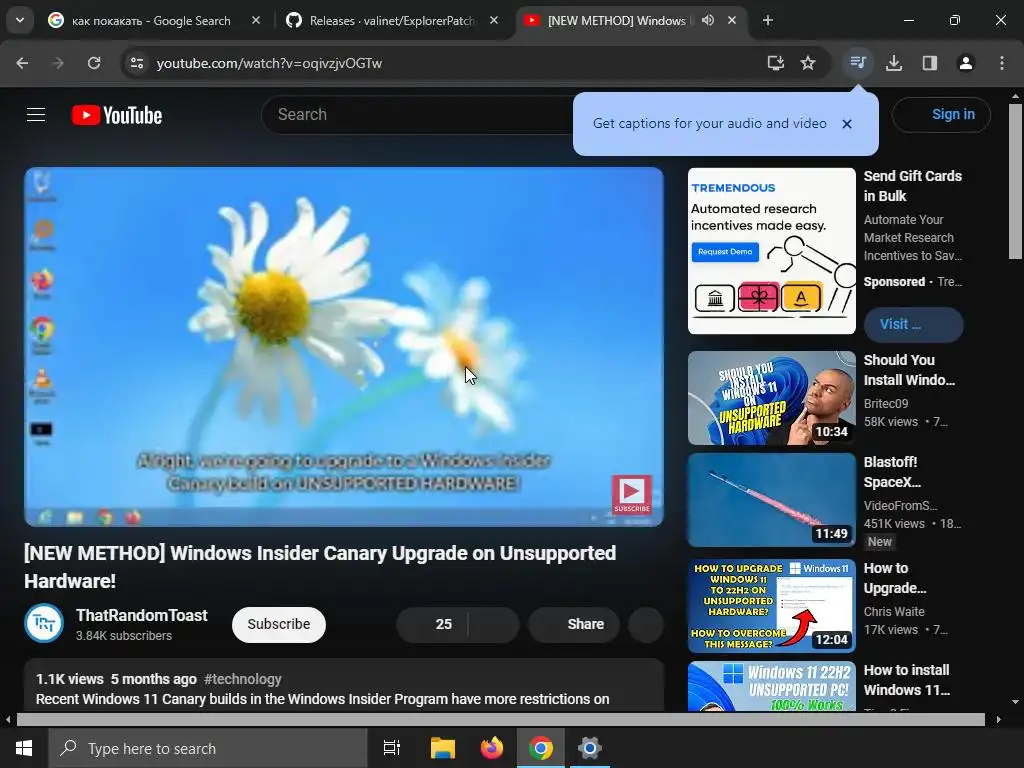Subscribe to ThatRandomToast

279,624
